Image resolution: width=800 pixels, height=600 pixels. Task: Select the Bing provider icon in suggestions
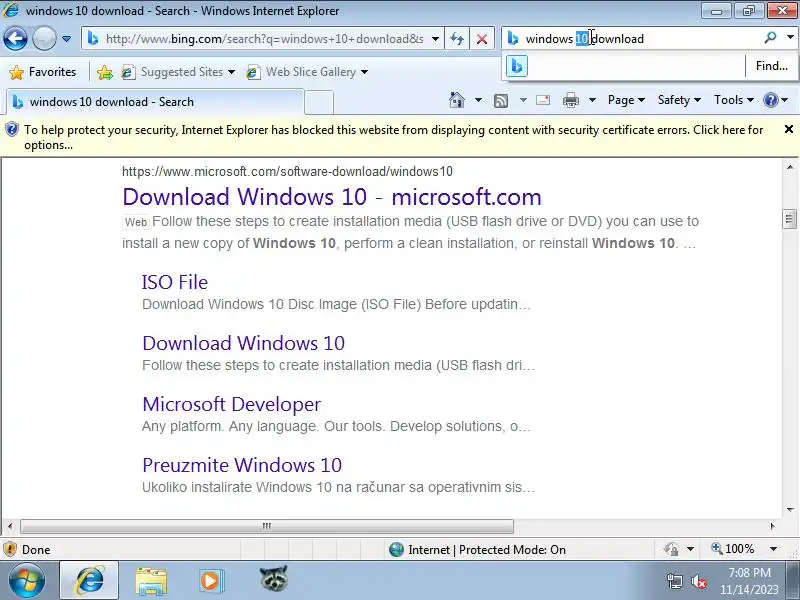pos(517,66)
